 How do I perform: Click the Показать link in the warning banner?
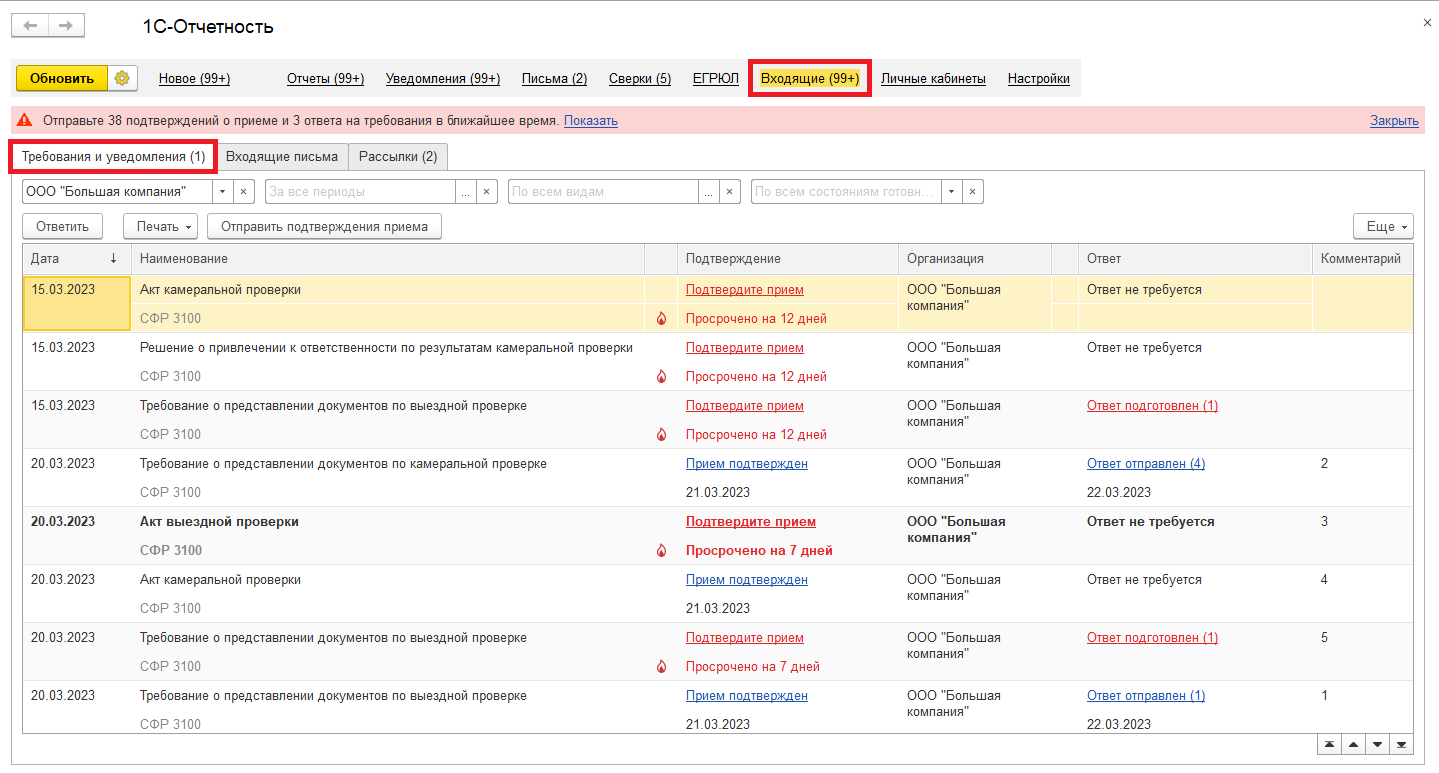pyautogui.click(x=590, y=121)
